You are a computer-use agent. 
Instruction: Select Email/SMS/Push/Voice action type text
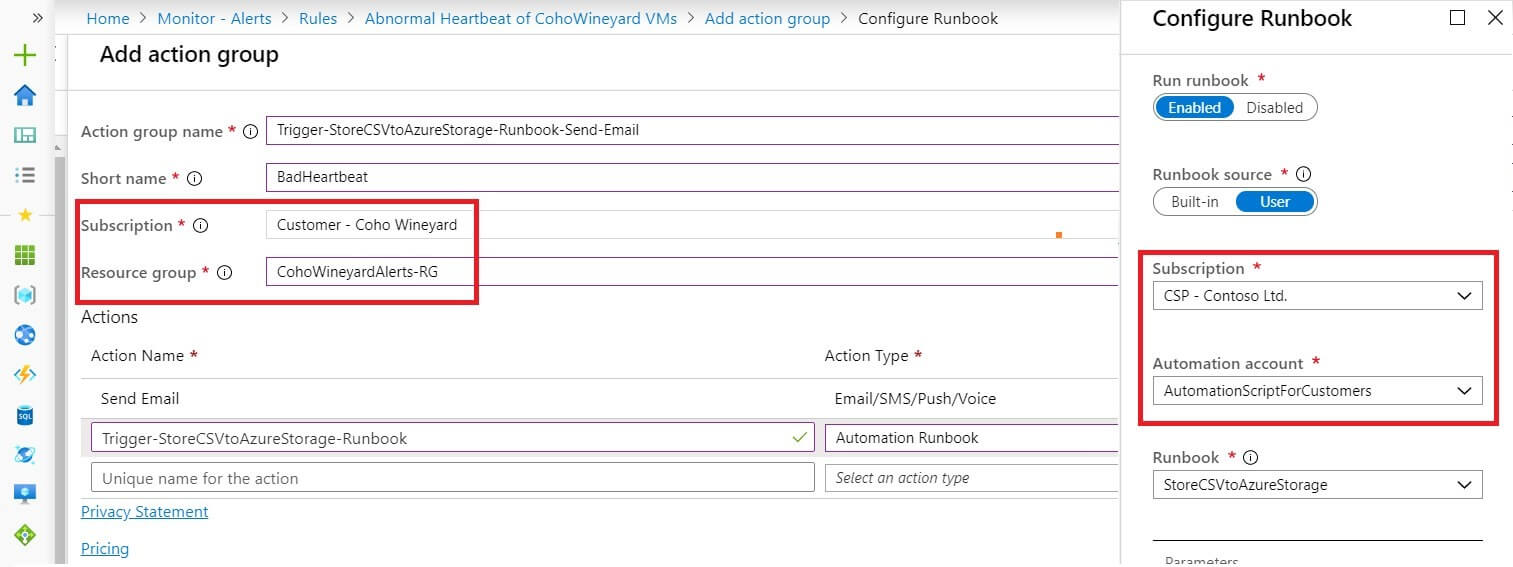point(915,398)
